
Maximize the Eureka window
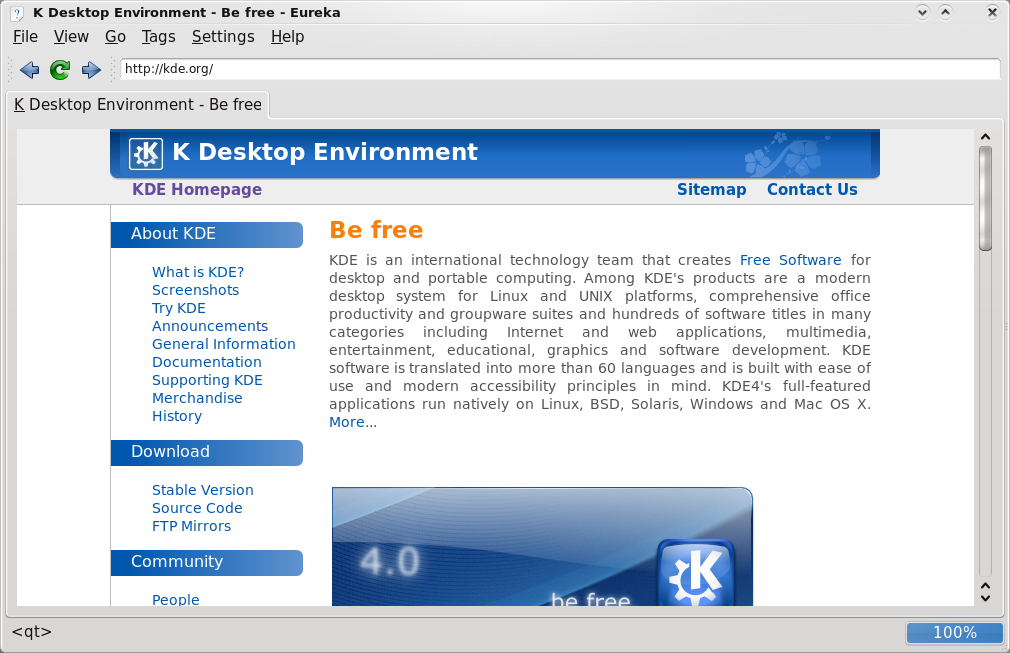946,12
